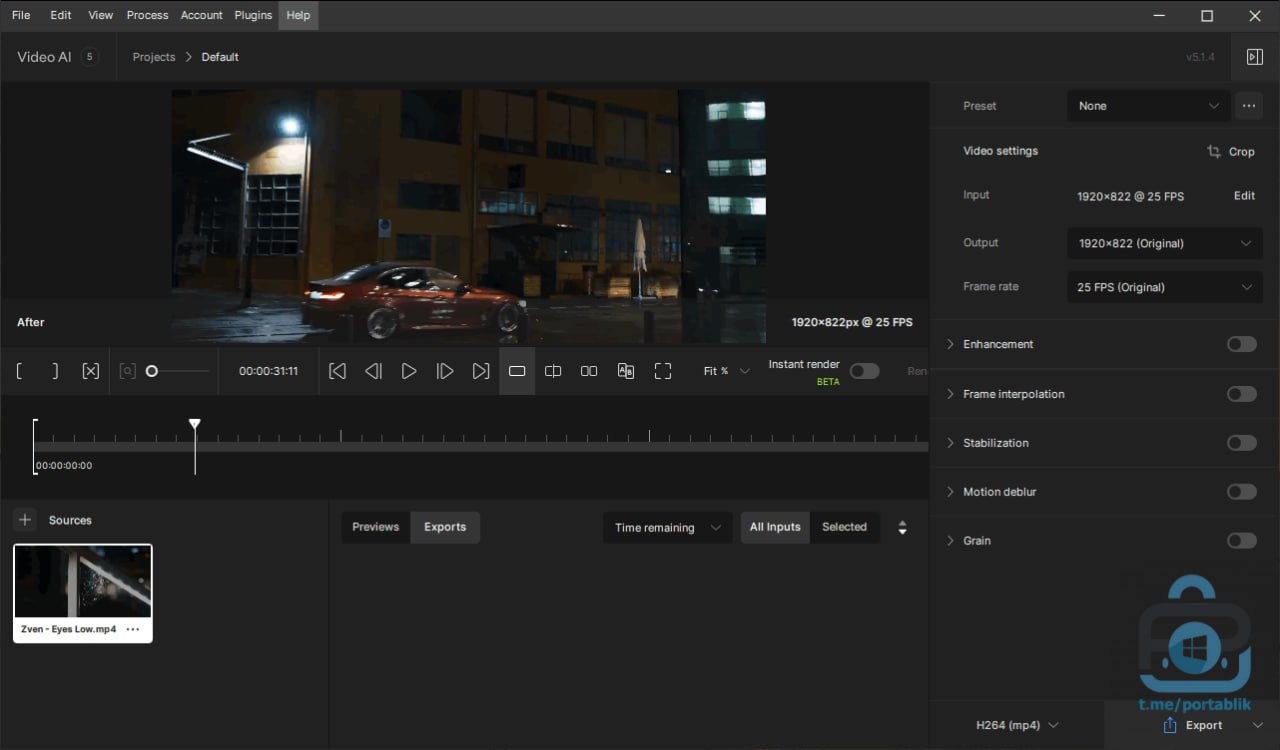Image resolution: width=1280 pixels, height=750 pixels.
Task: Switch to split view mode
Action: (553, 371)
